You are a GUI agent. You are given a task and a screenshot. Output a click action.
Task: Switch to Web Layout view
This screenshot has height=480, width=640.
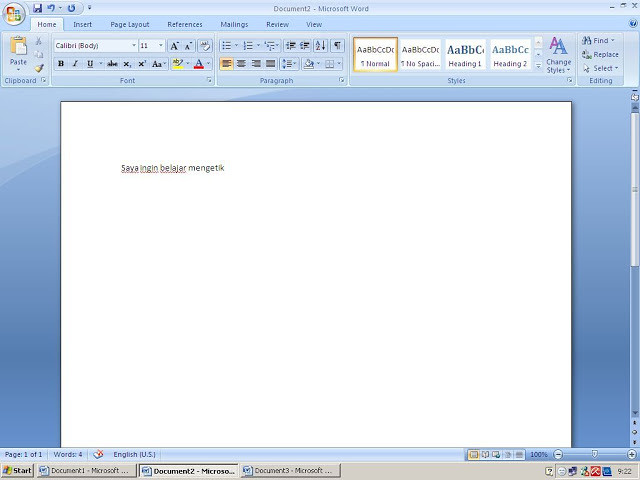click(x=496, y=454)
